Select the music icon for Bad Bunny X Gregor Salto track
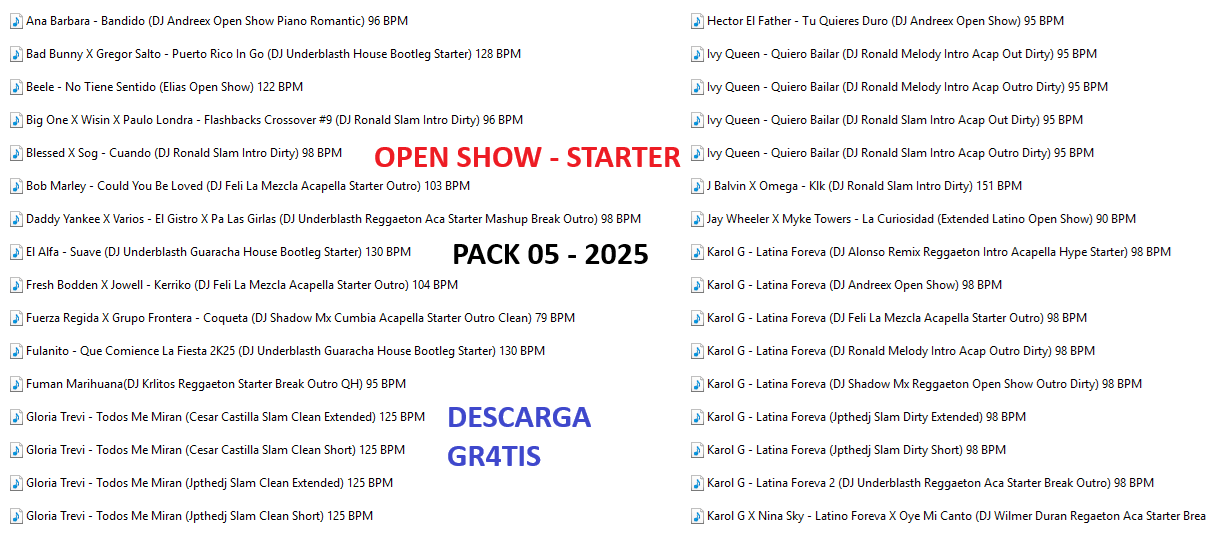 (16, 54)
